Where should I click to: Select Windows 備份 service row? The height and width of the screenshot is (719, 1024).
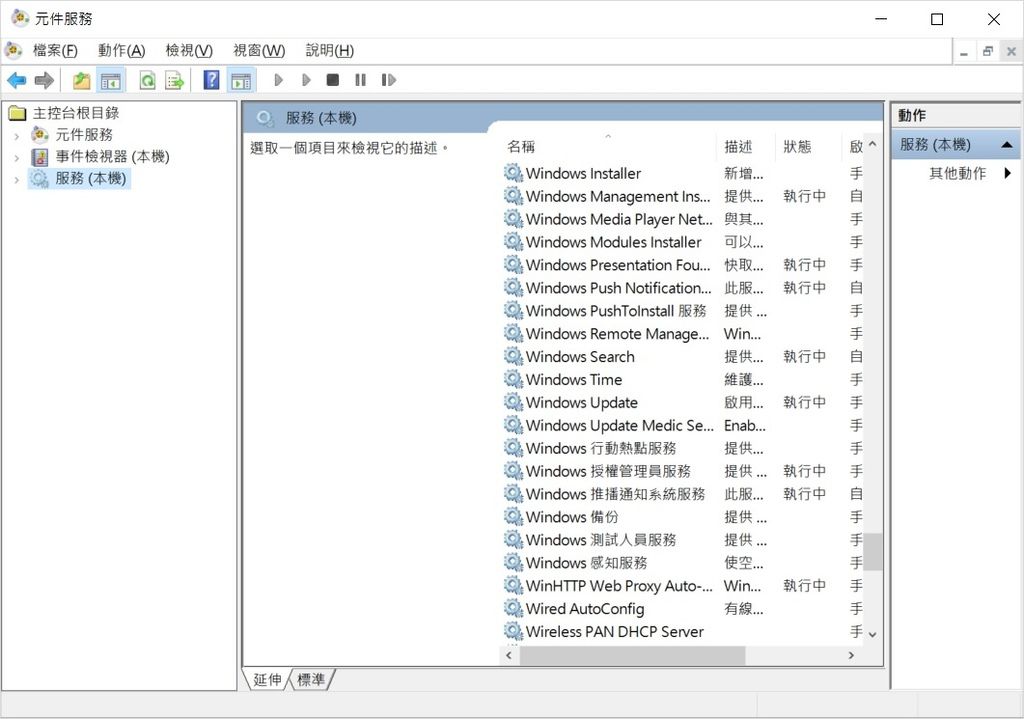[x=684, y=517]
